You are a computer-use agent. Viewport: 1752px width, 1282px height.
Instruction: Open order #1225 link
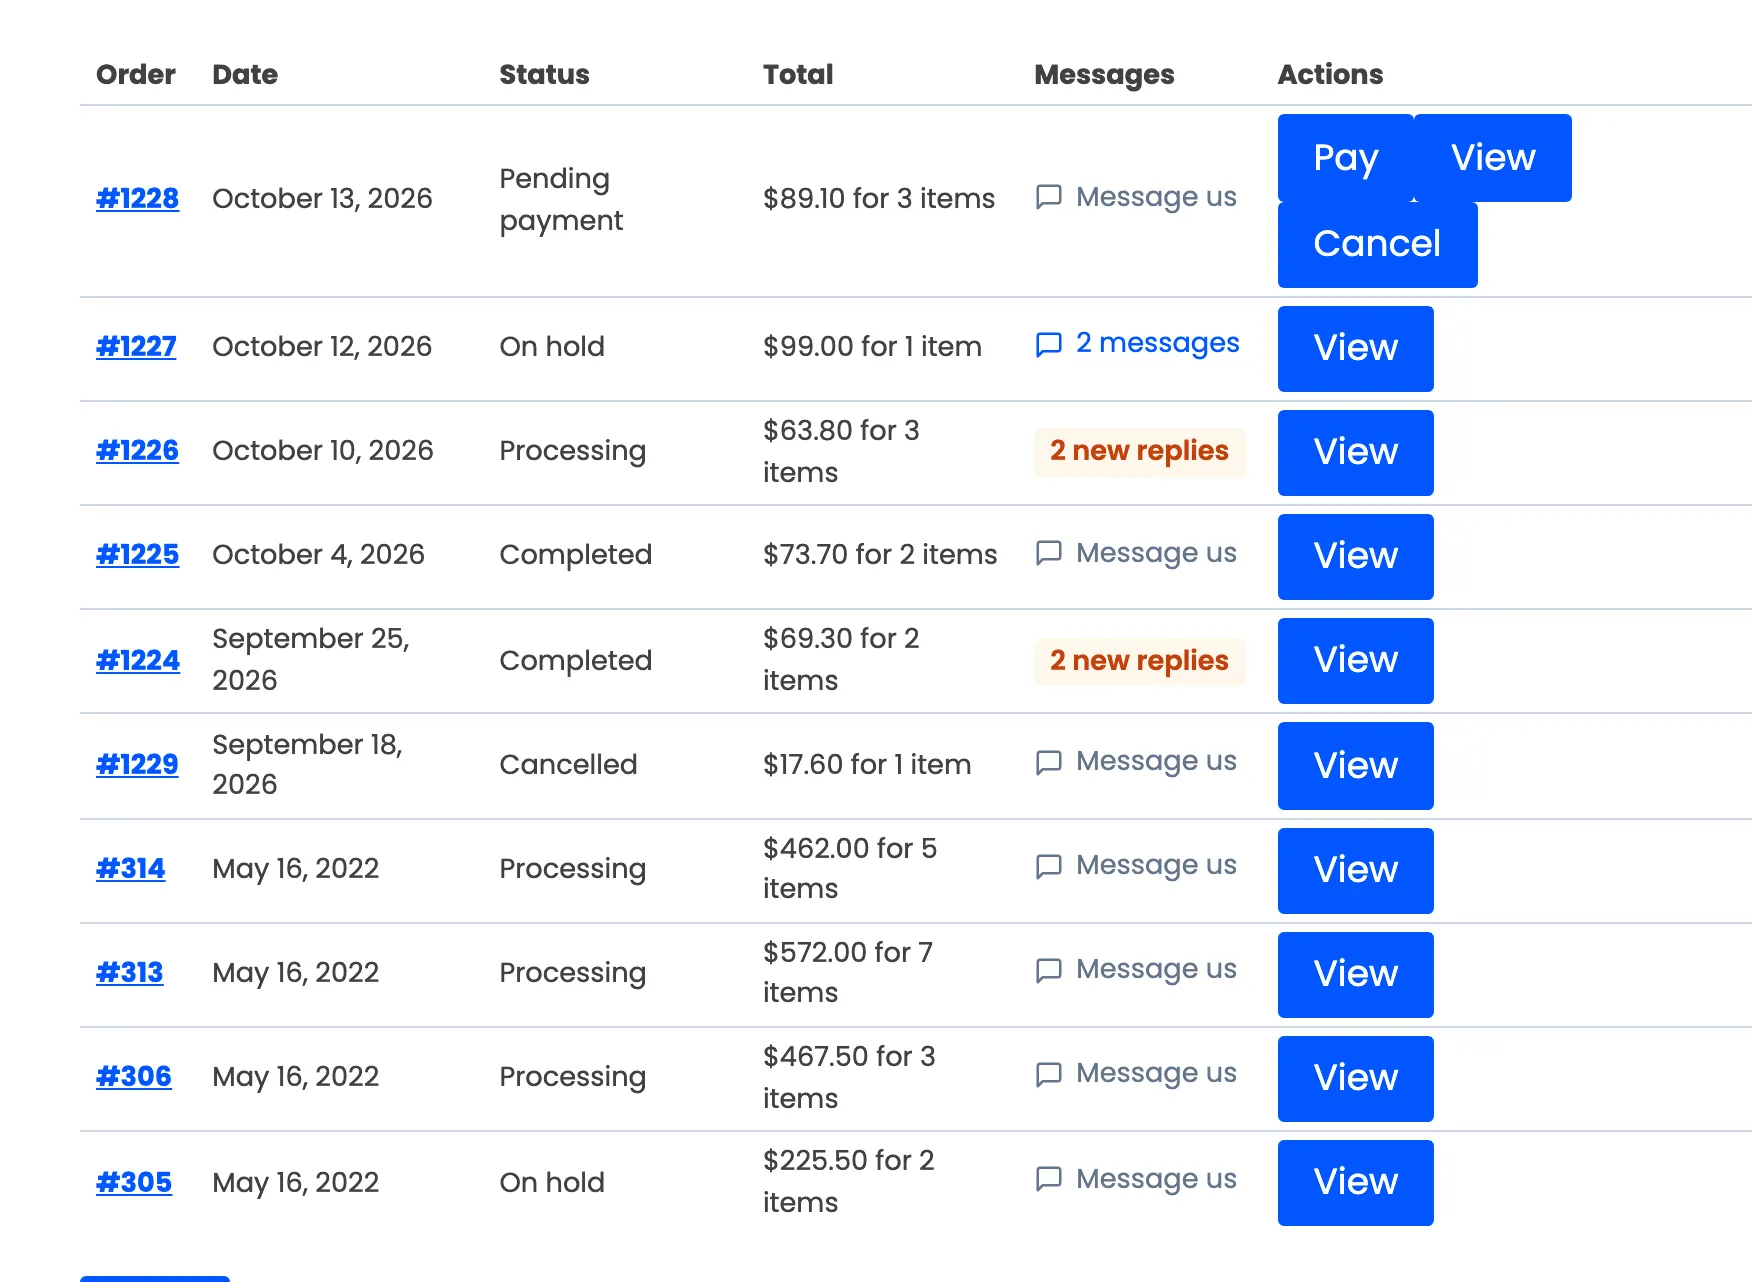pyautogui.click(x=137, y=554)
